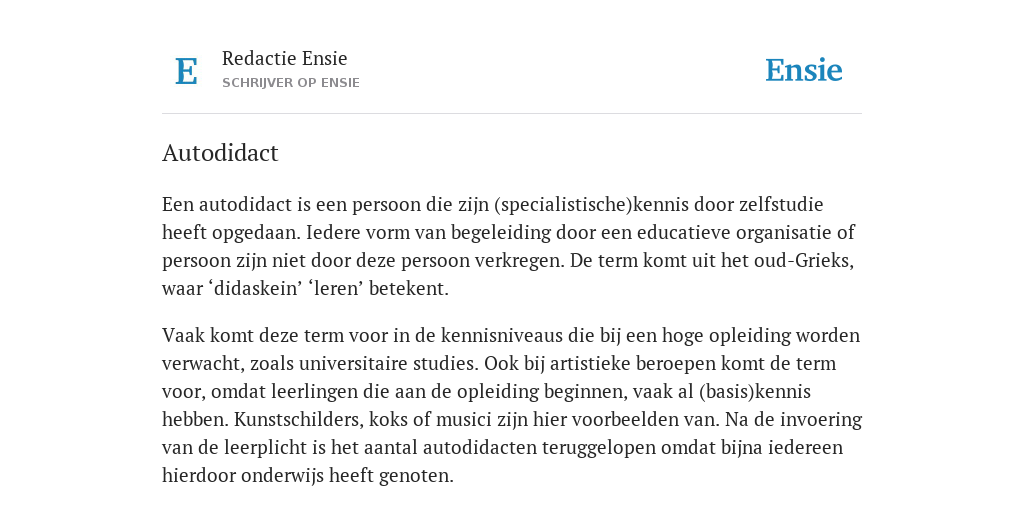This screenshot has height=512, width=1024.
Task: Click the word (basis)kennis
Action: coord(754,391)
